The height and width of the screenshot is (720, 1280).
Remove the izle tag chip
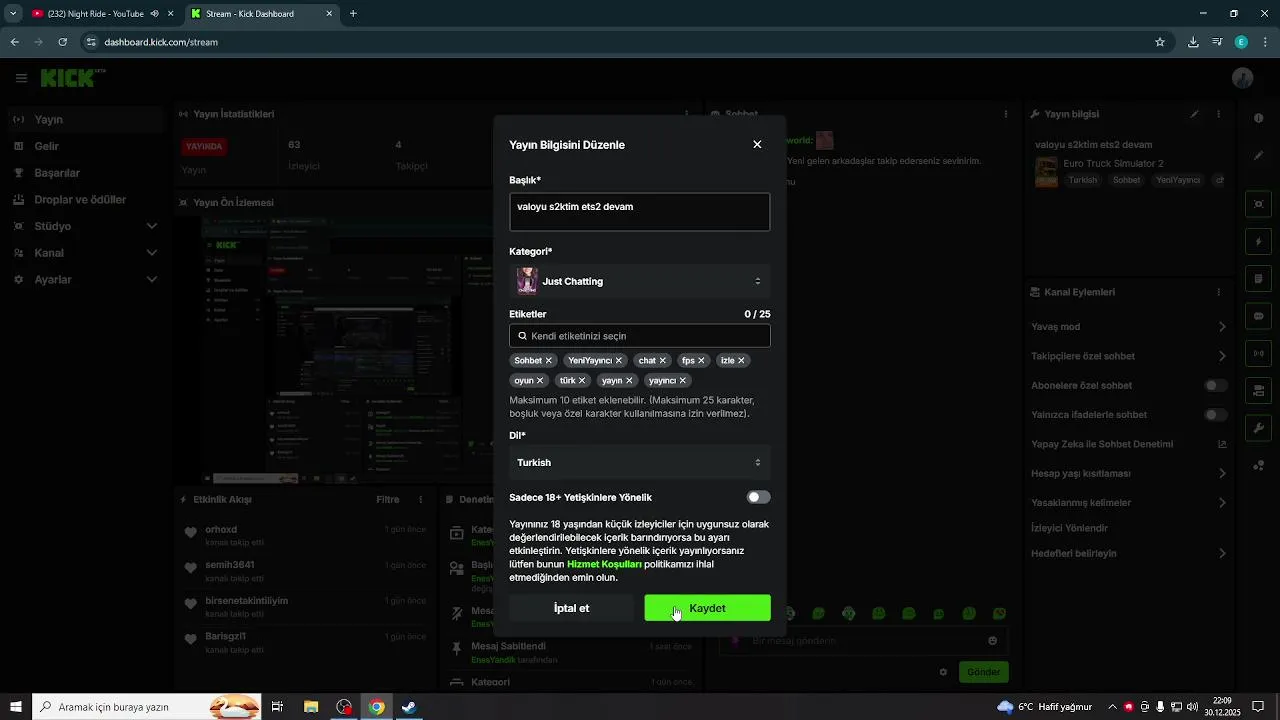pyautogui.click(x=741, y=361)
